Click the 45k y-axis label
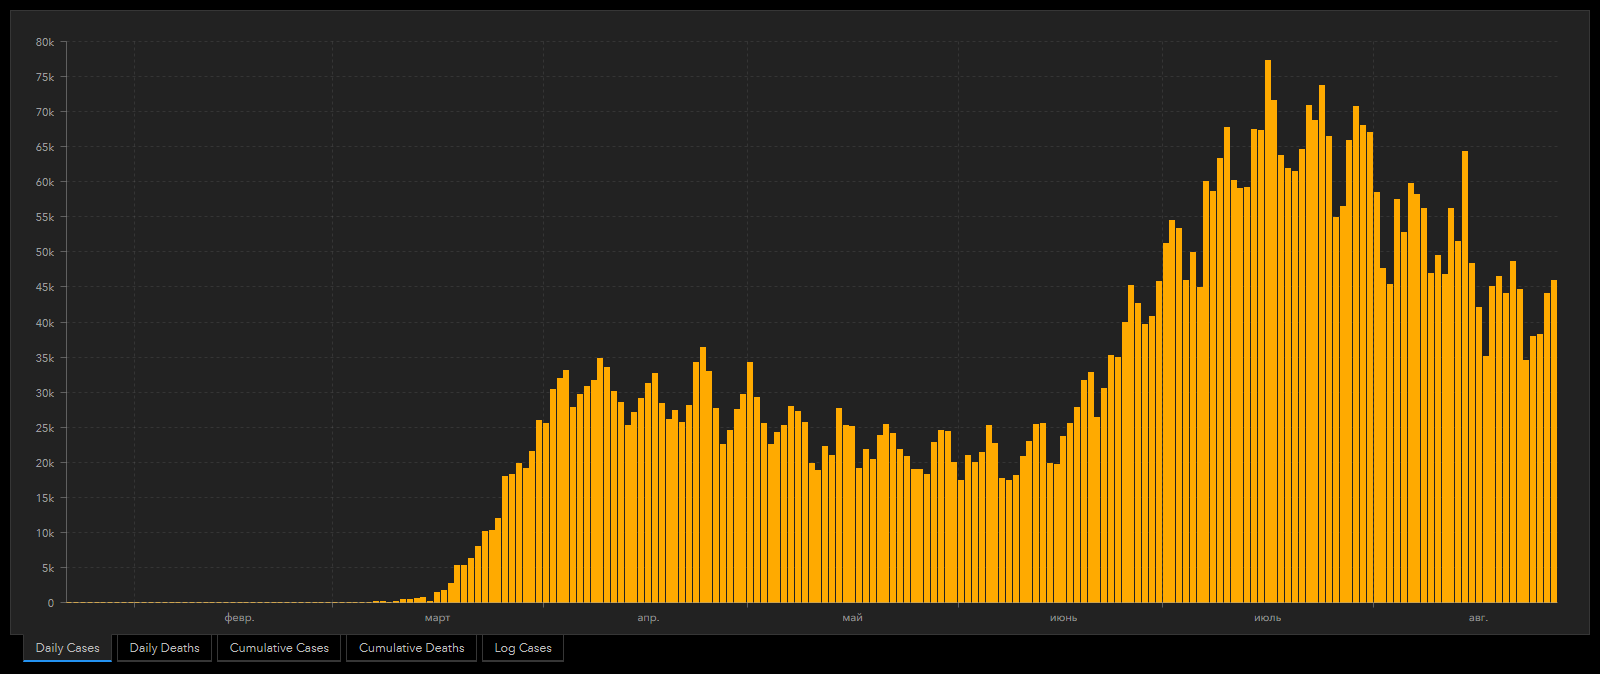This screenshot has height=674, width=1600. pyautogui.click(x=45, y=287)
